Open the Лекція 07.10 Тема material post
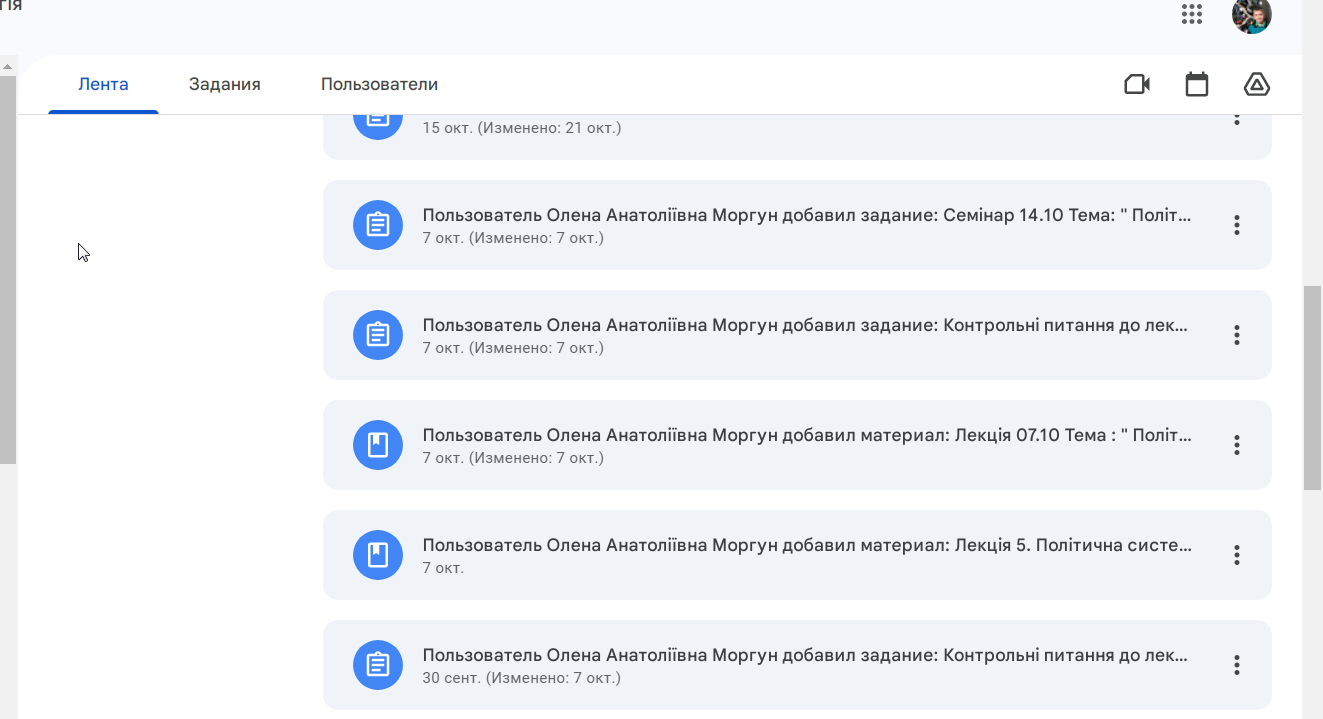The image size is (1323, 719). tap(797, 445)
